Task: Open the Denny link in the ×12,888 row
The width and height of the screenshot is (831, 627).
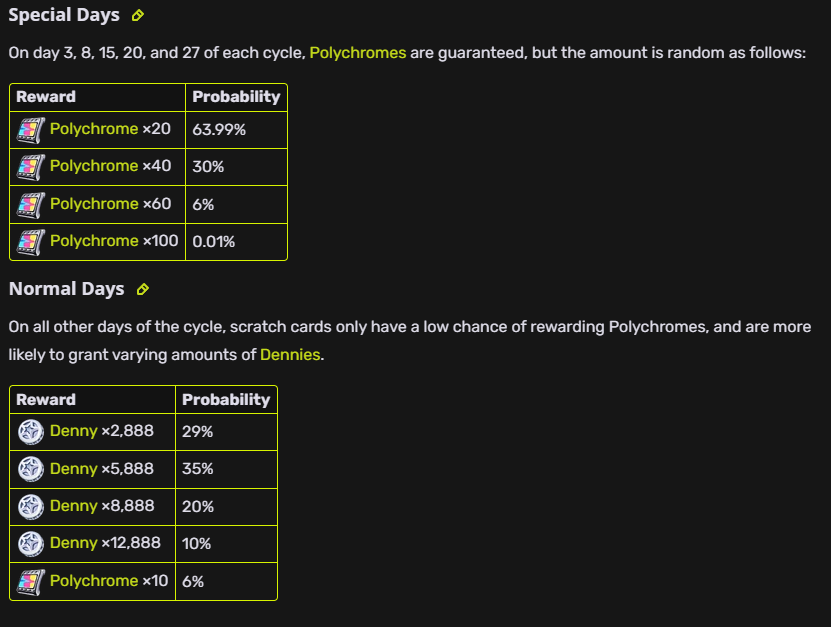Action: 73,543
